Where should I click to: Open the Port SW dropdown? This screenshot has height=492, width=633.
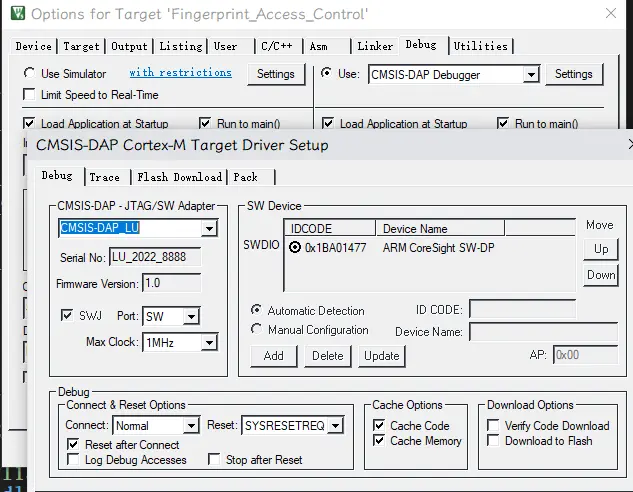click(190, 317)
